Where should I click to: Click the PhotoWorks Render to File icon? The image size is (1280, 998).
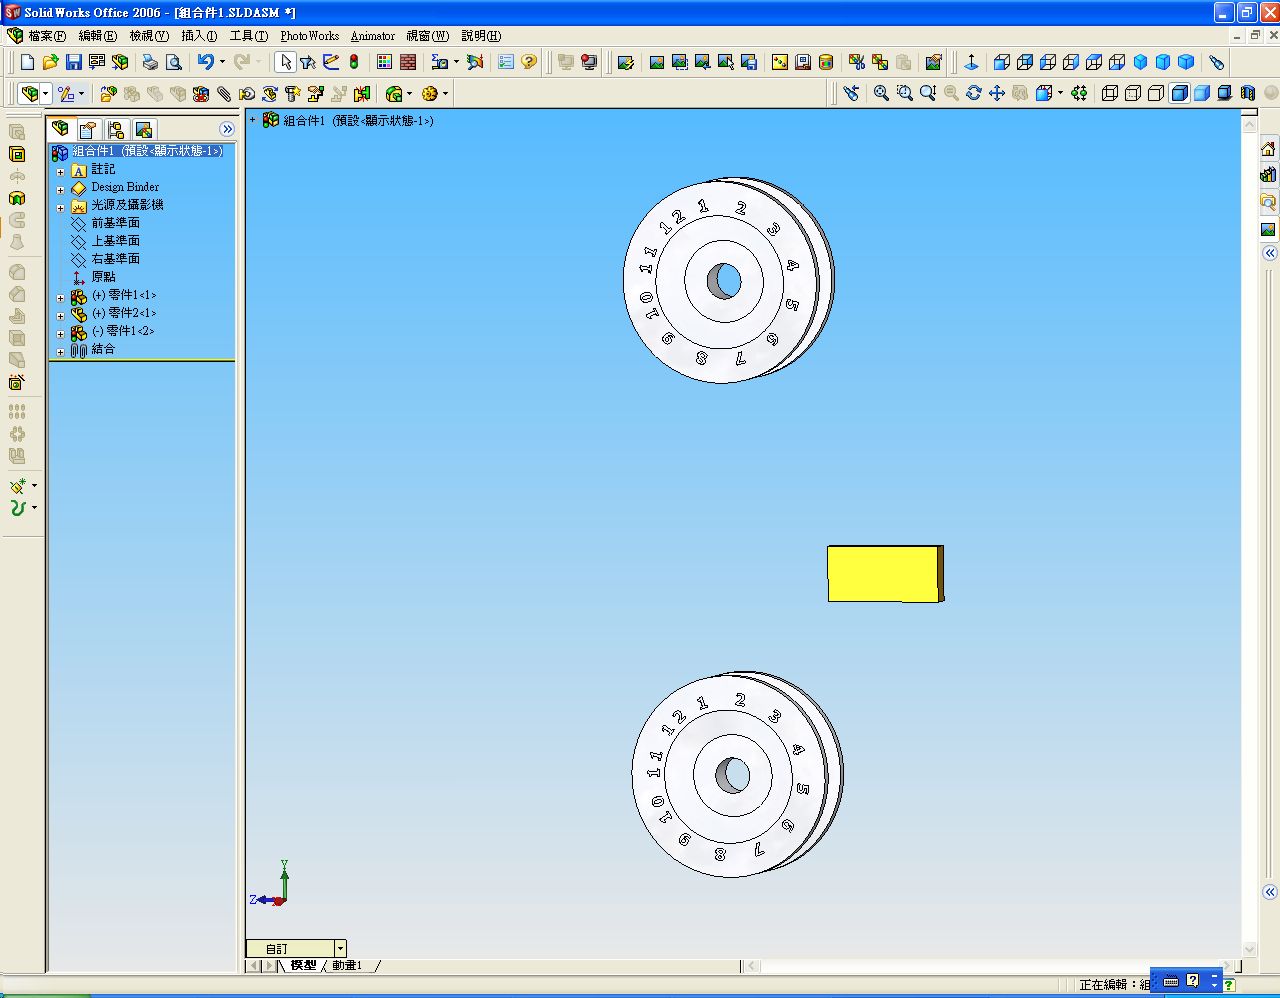coord(749,62)
